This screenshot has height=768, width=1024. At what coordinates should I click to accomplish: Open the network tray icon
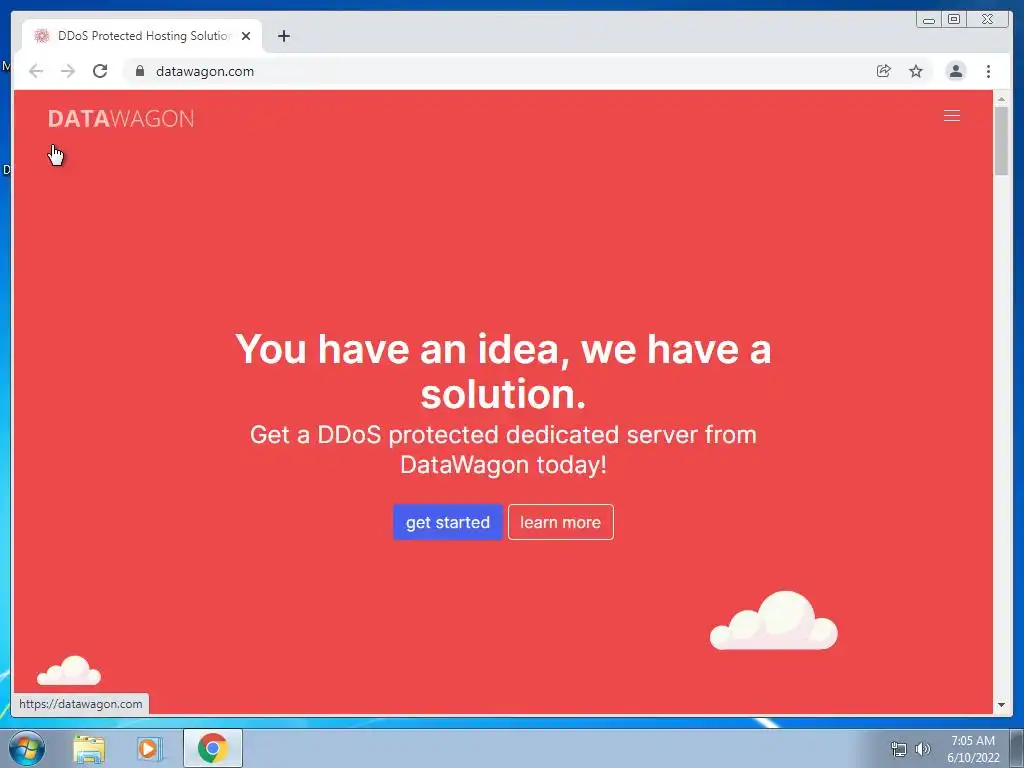click(899, 749)
